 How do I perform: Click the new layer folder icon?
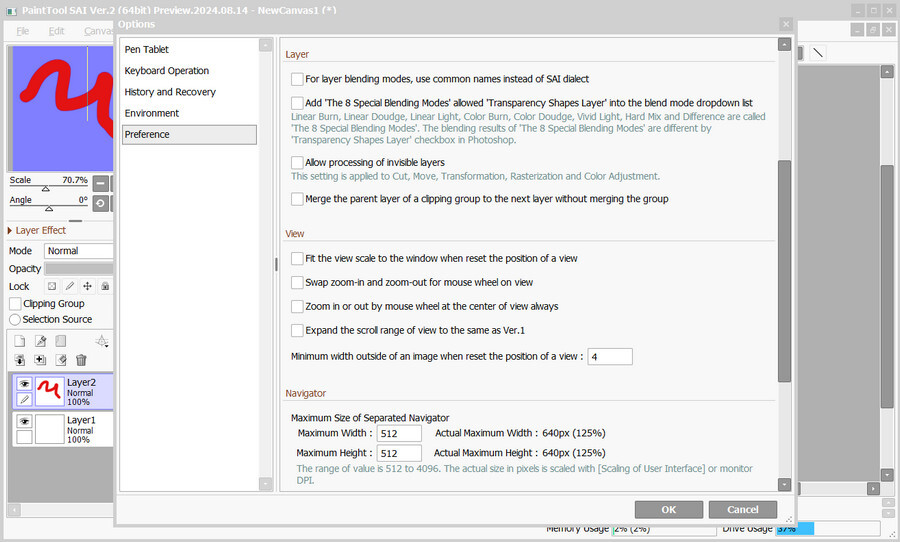60,341
